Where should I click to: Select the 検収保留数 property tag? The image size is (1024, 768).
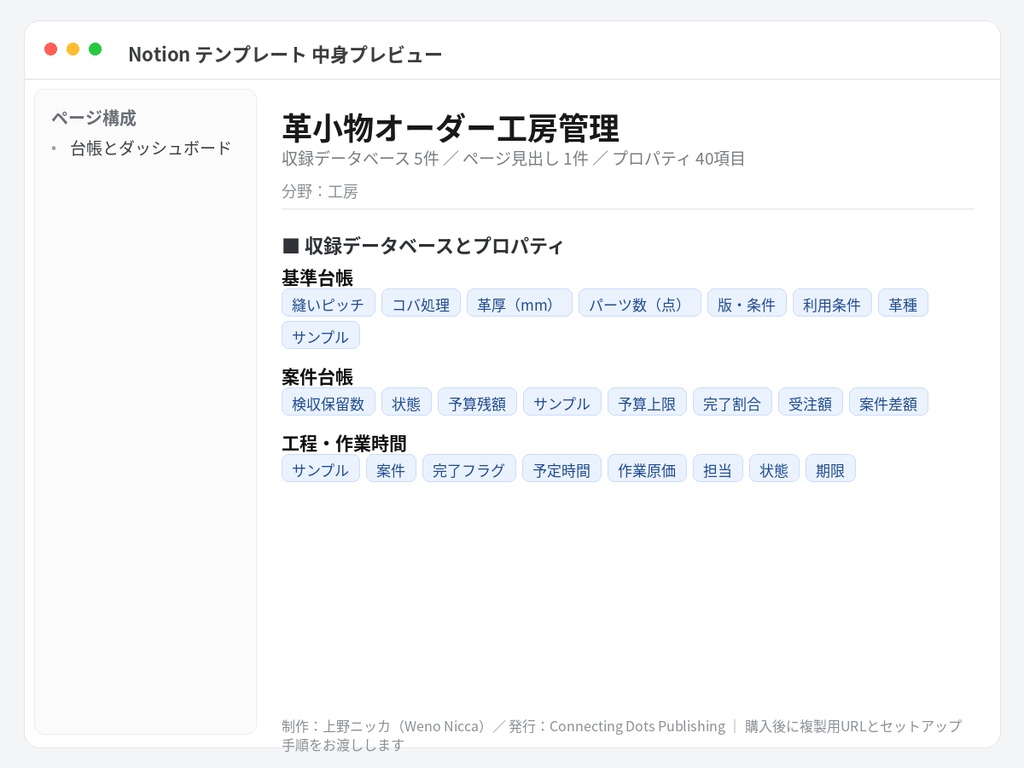[x=328, y=402]
